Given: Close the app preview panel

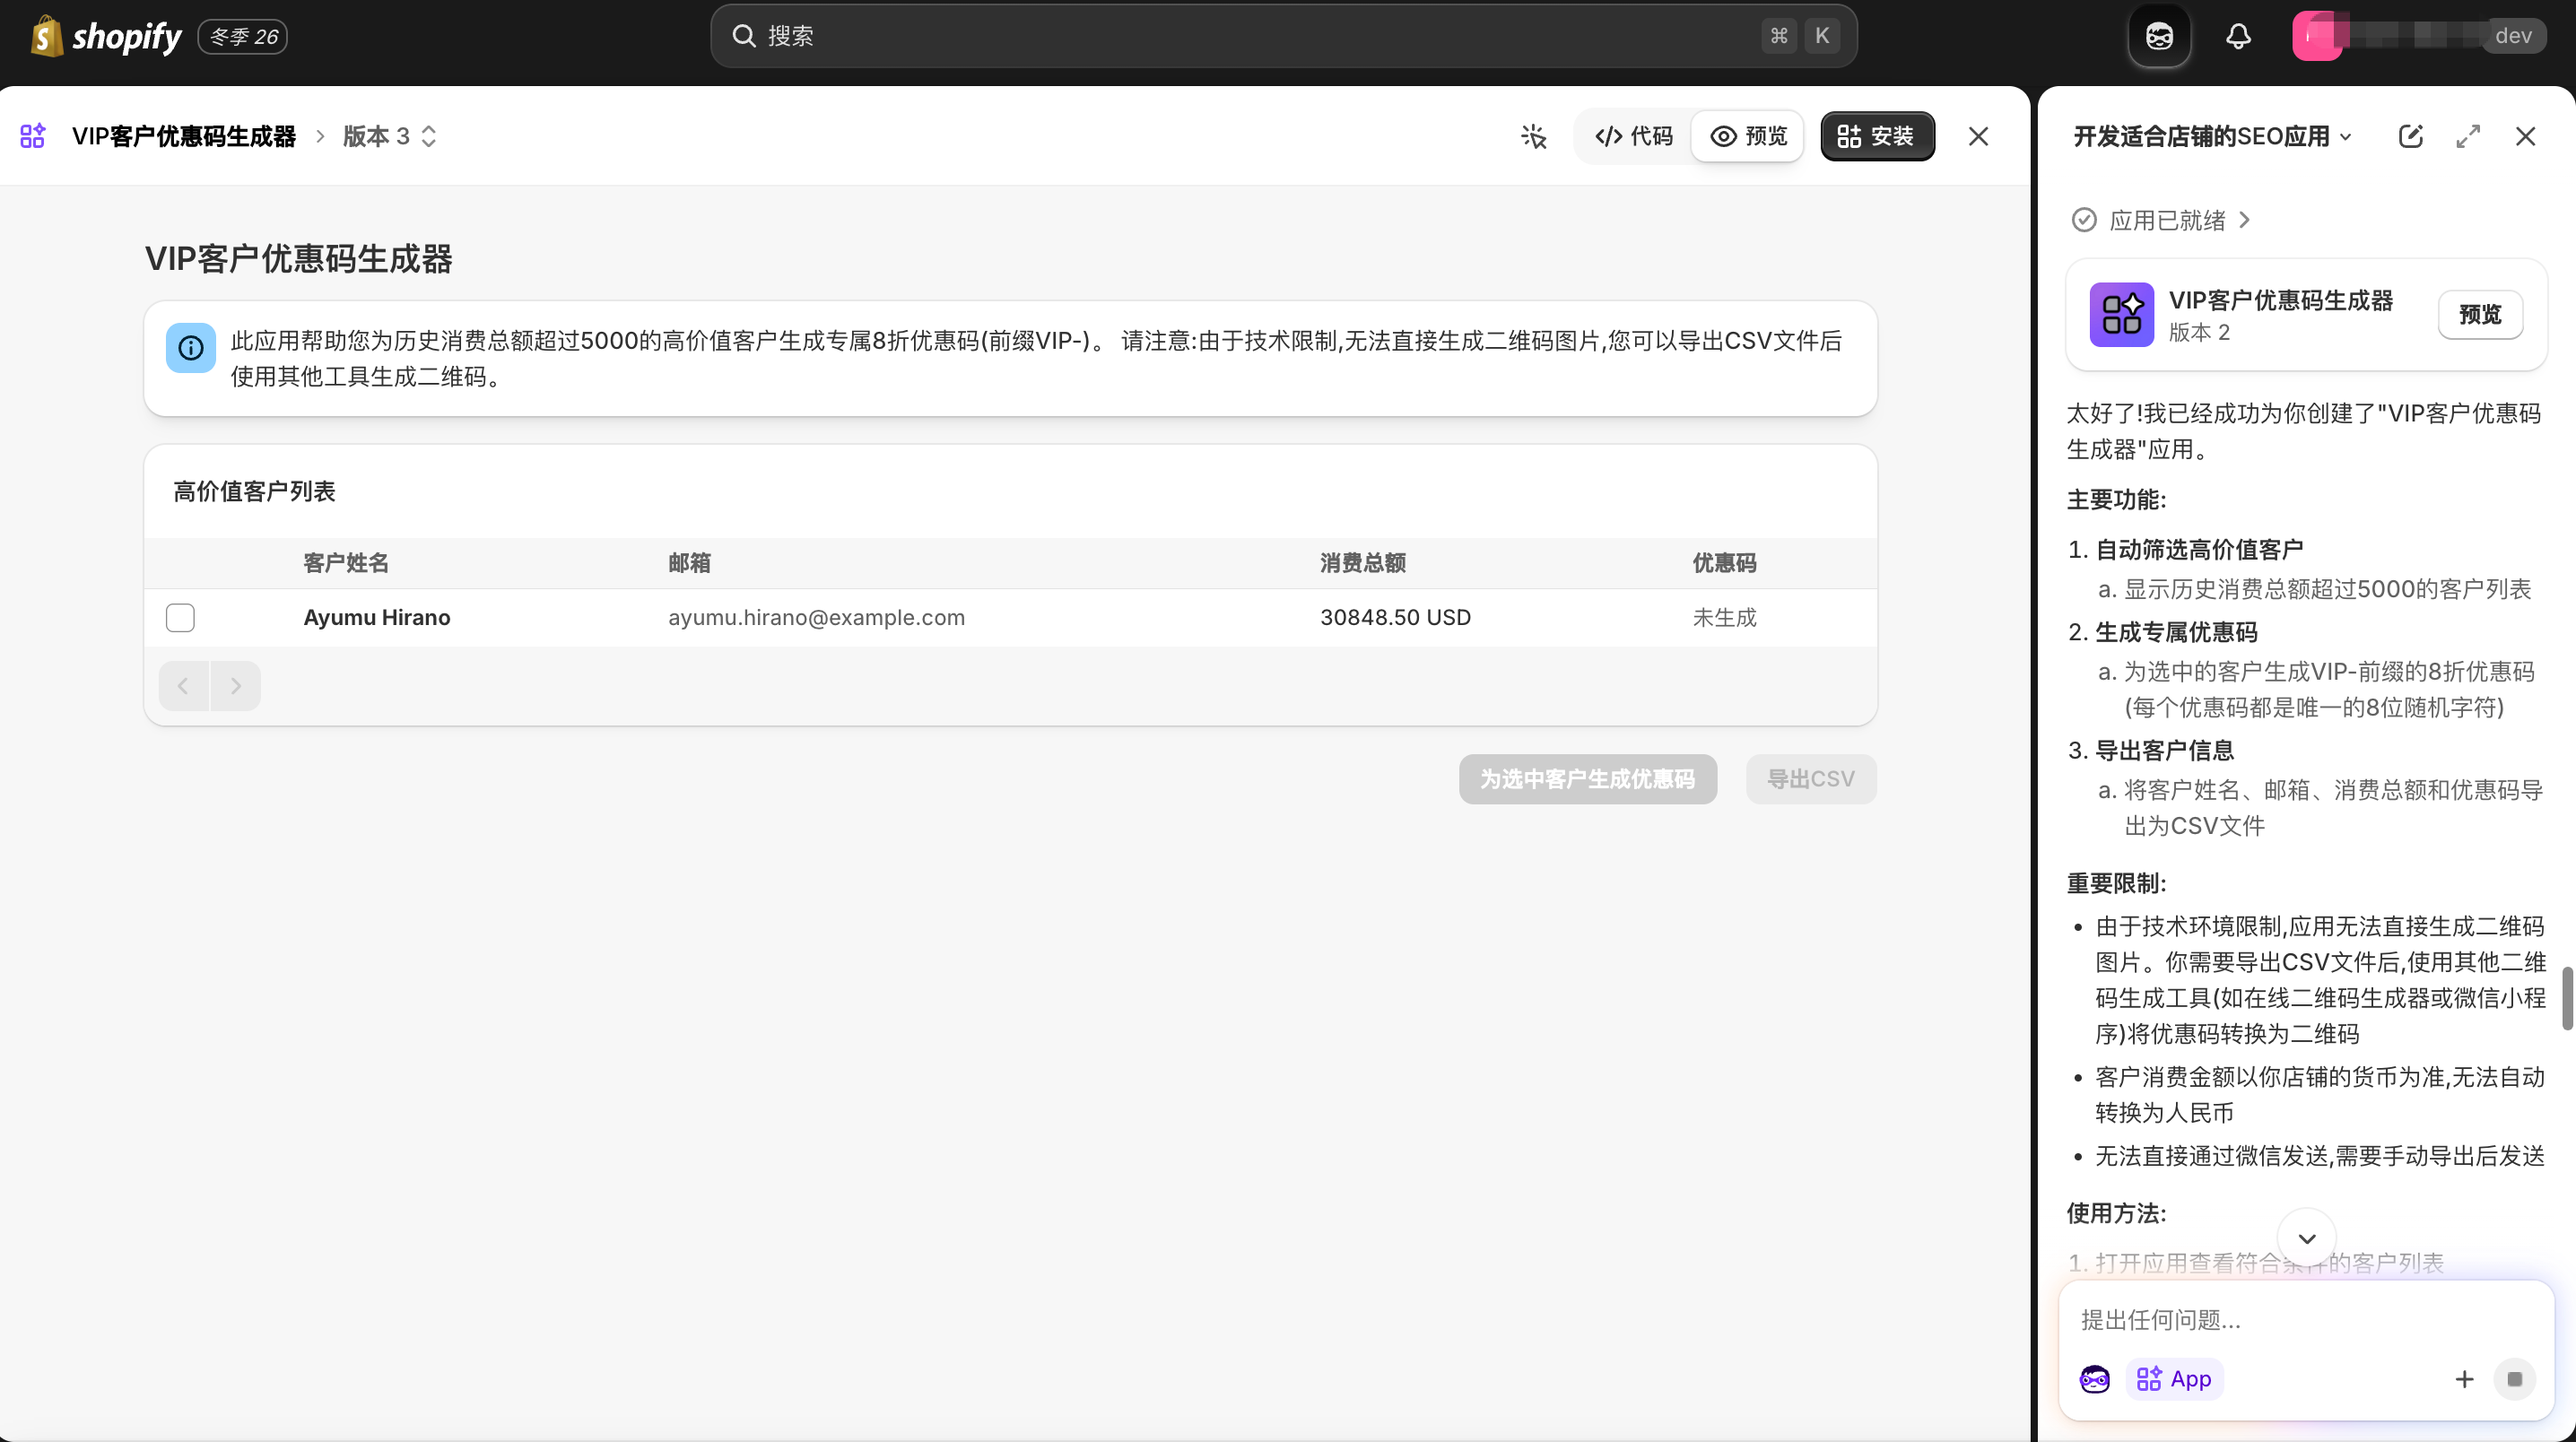Looking at the screenshot, I should tap(1978, 136).
